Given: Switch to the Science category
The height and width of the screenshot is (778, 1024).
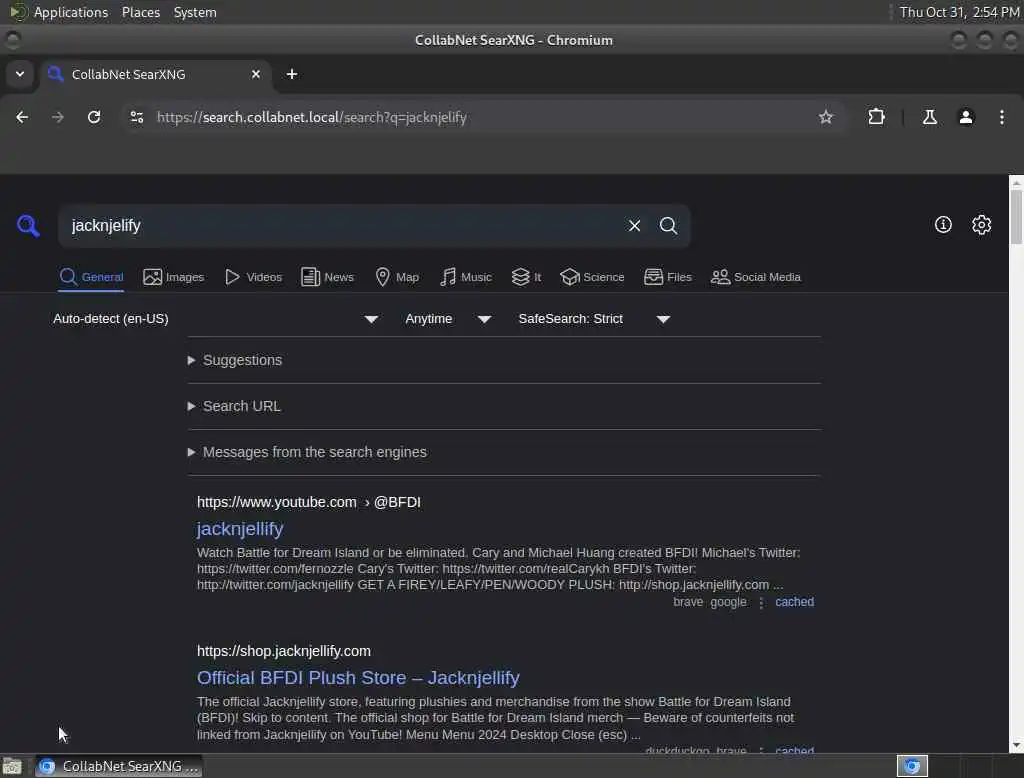Looking at the screenshot, I should [592, 277].
